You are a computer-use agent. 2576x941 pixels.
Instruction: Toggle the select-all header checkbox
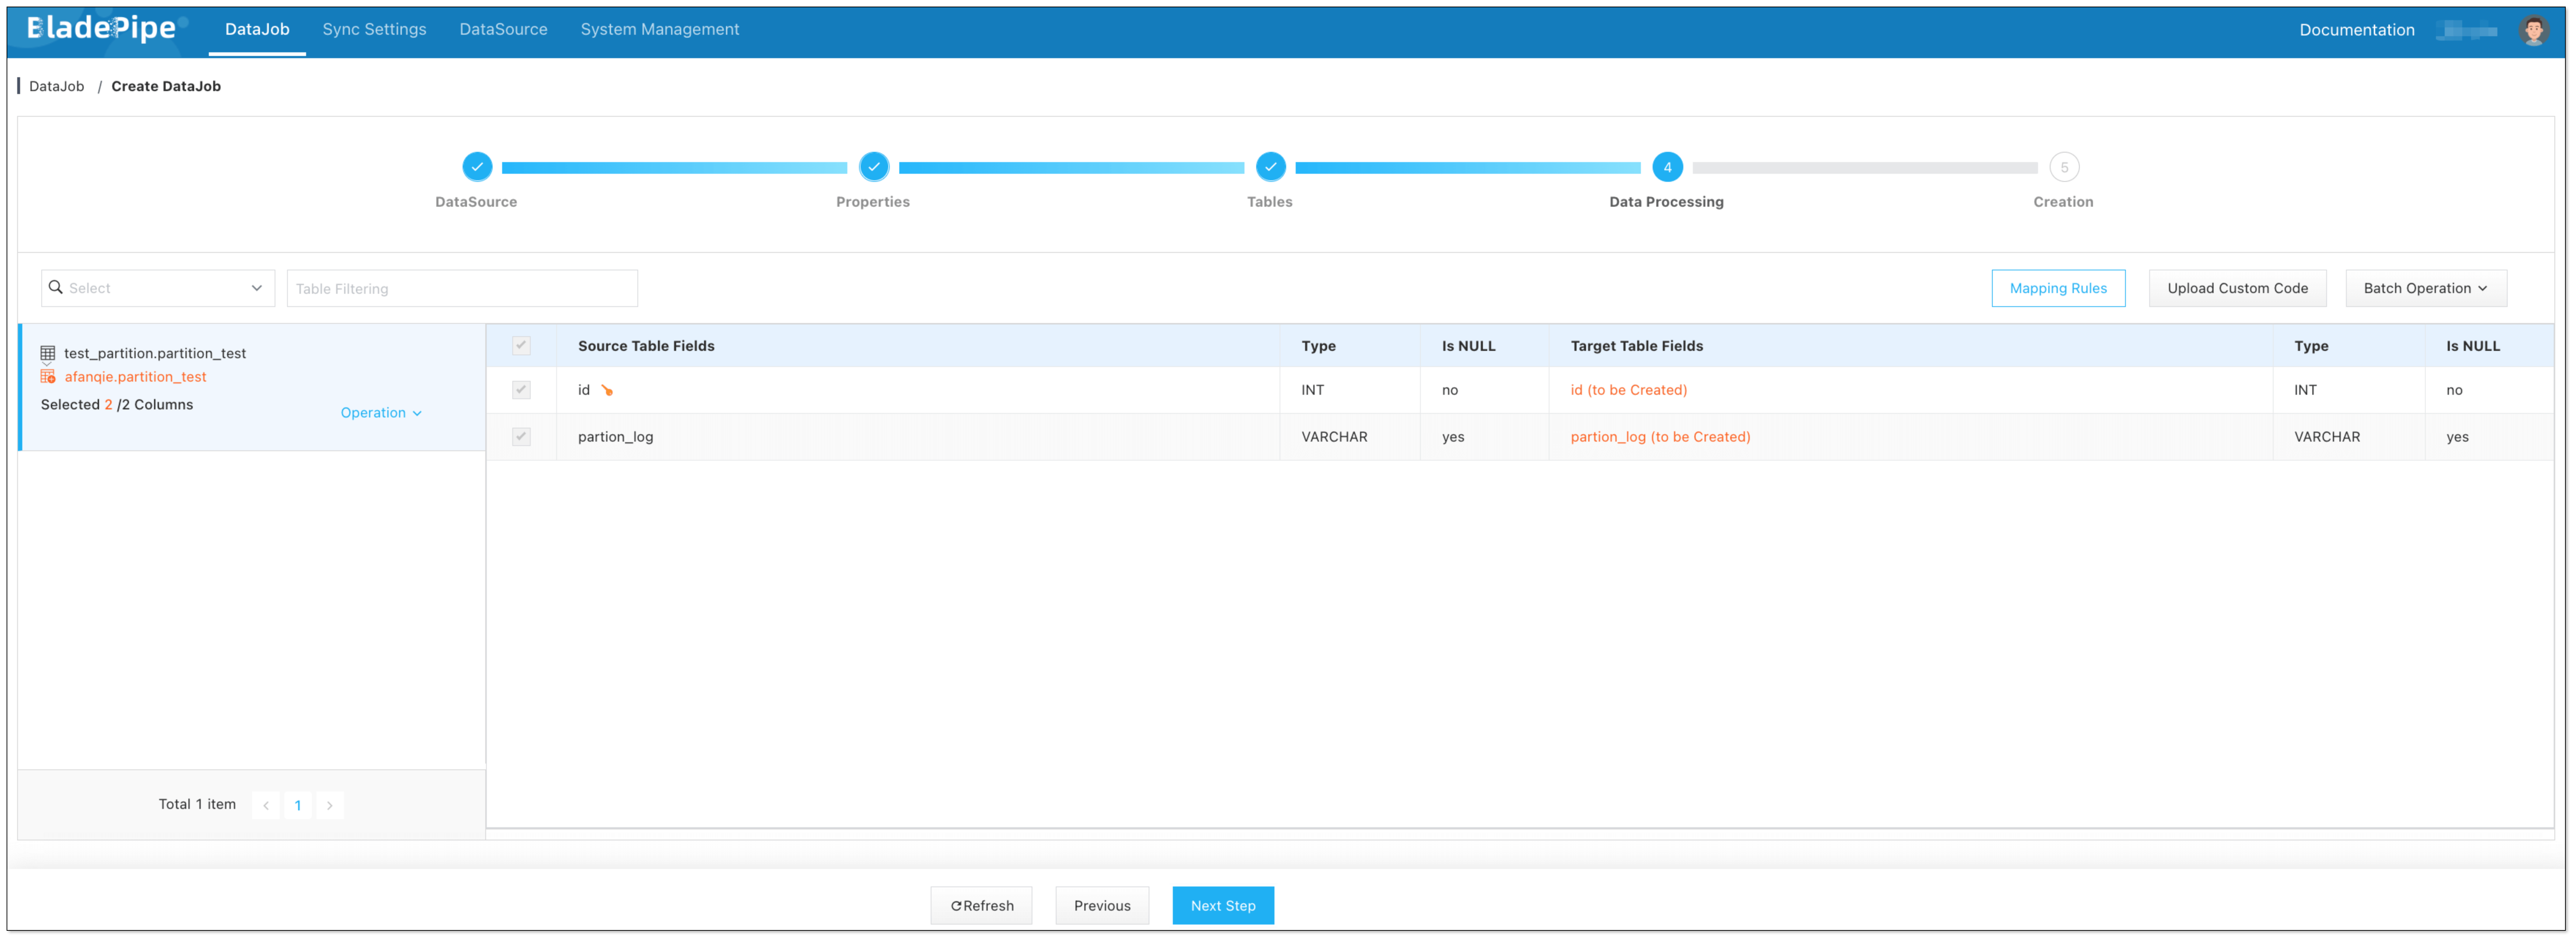click(521, 346)
